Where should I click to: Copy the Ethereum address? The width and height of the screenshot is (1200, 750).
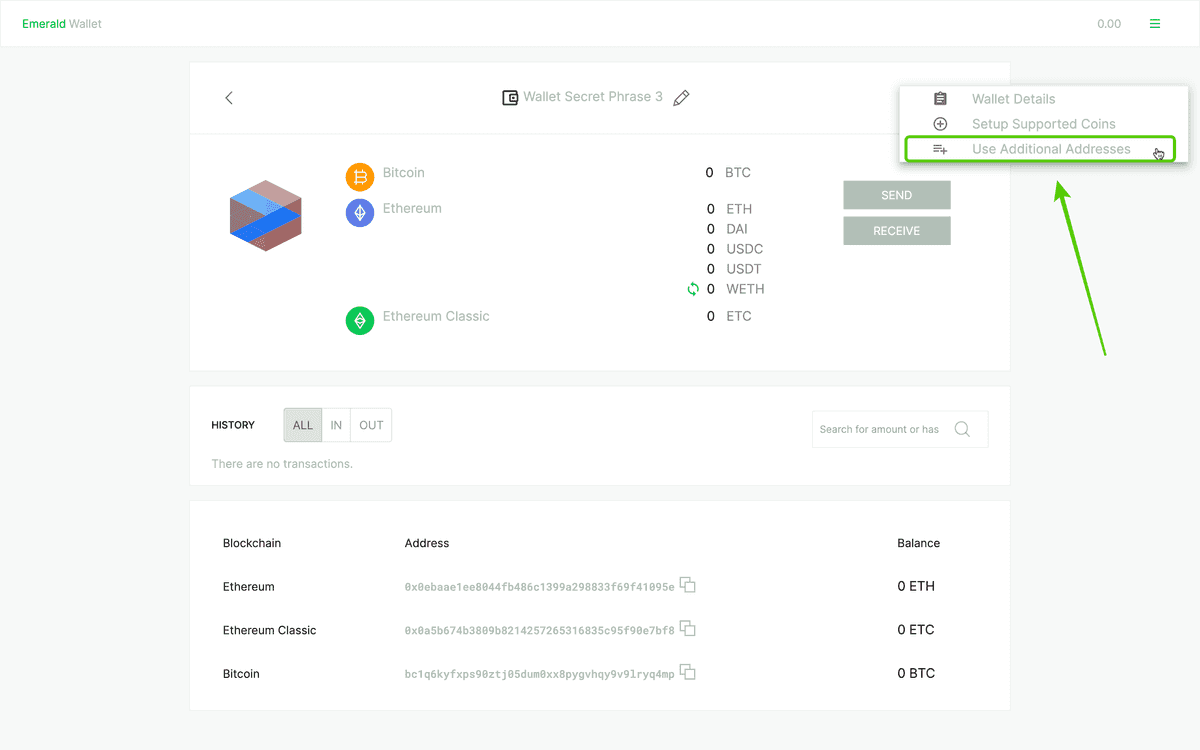[x=687, y=585]
